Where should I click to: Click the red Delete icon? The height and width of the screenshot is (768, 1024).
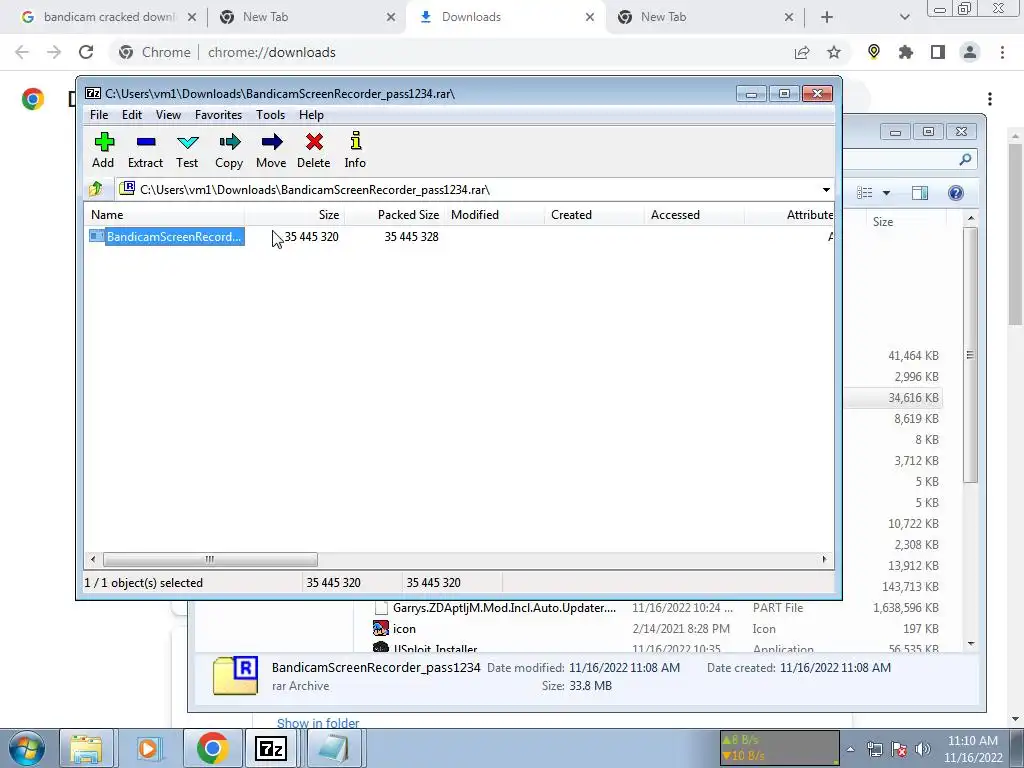[x=313, y=150]
